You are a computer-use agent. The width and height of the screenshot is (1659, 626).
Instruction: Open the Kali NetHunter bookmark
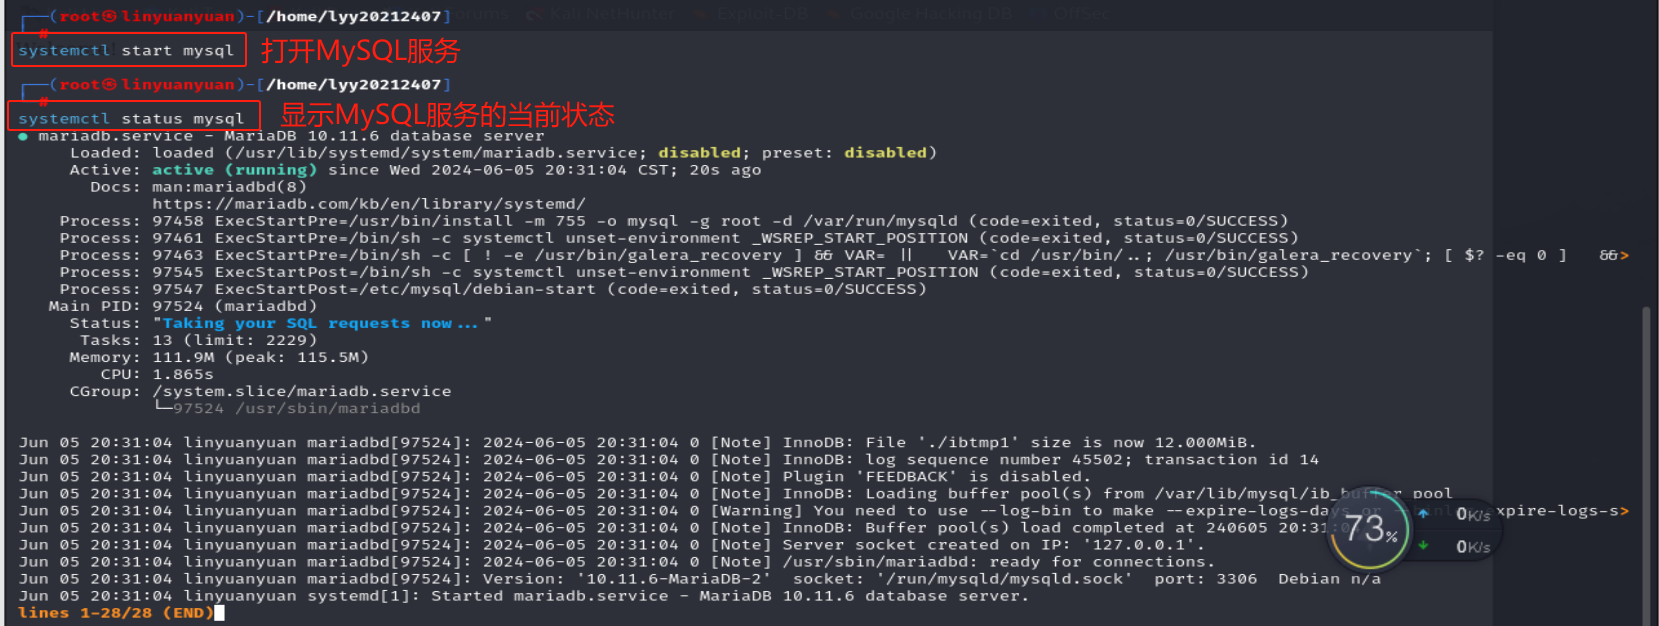[611, 15]
